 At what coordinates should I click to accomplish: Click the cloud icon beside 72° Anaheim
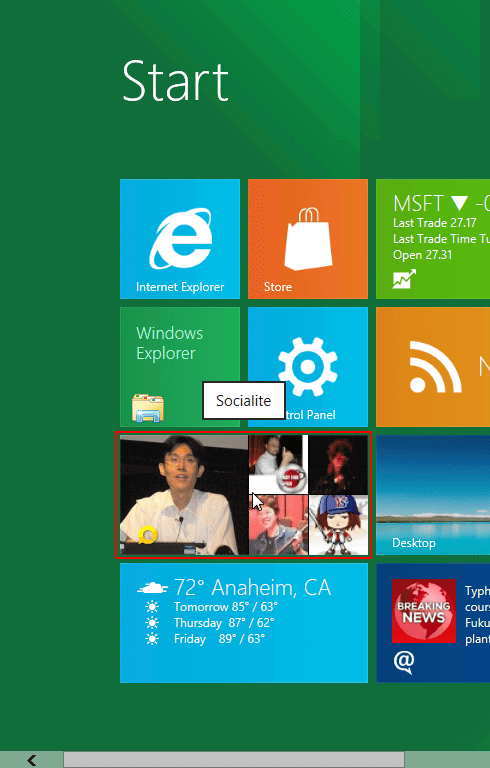152,588
